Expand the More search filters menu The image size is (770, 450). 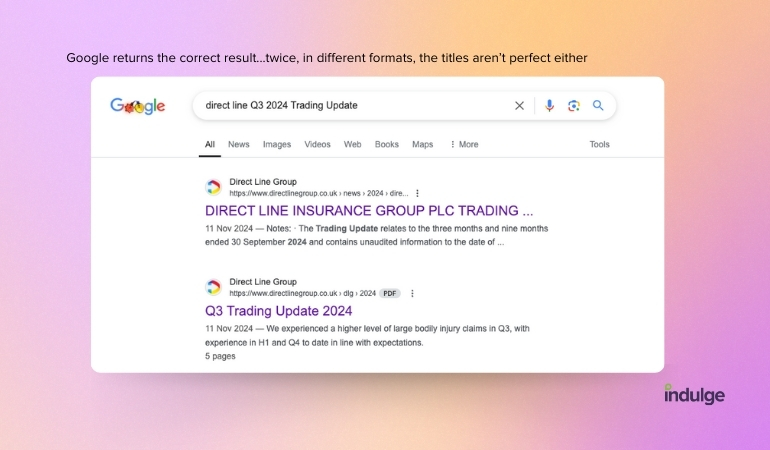464,144
